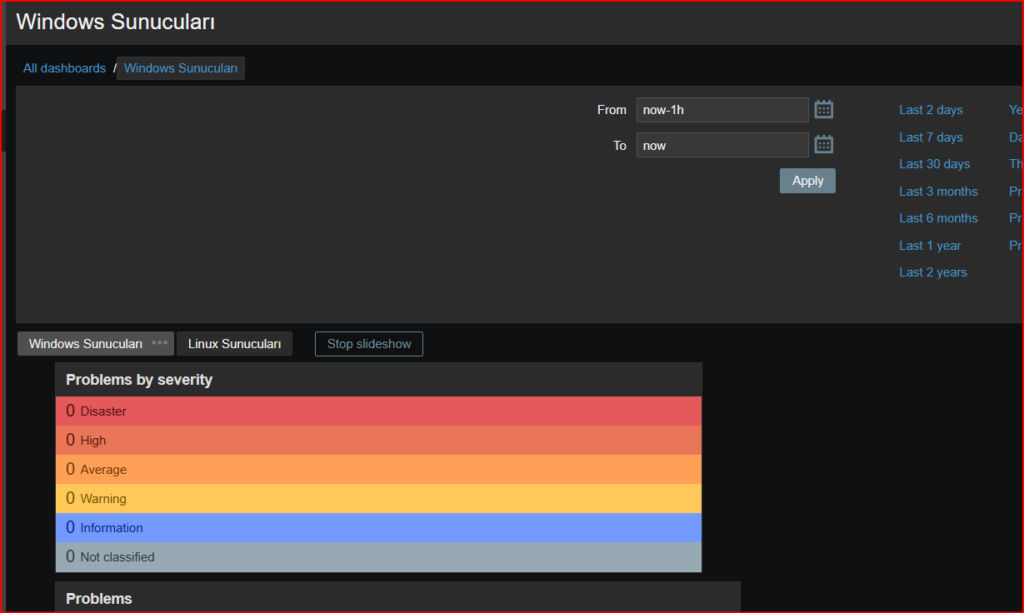This screenshot has height=613, width=1024.
Task: Select Last 2 days time range
Action: point(931,110)
